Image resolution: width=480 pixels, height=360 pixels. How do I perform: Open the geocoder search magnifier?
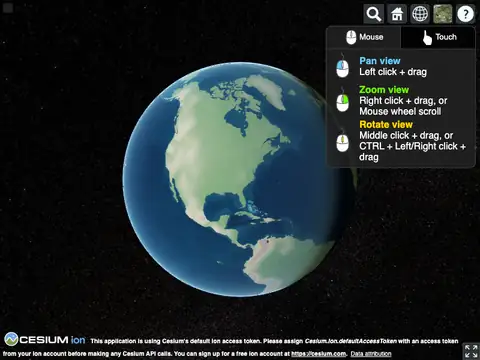(x=374, y=14)
